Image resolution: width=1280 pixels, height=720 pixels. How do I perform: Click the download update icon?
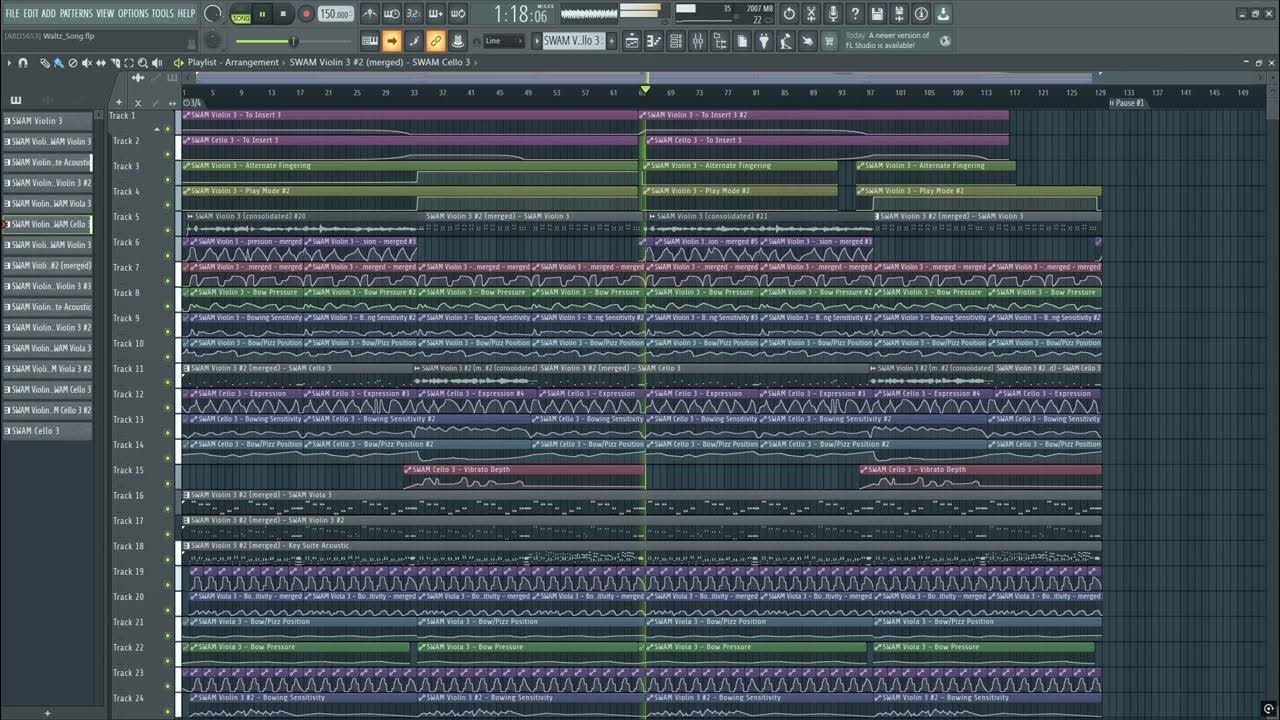point(942,15)
